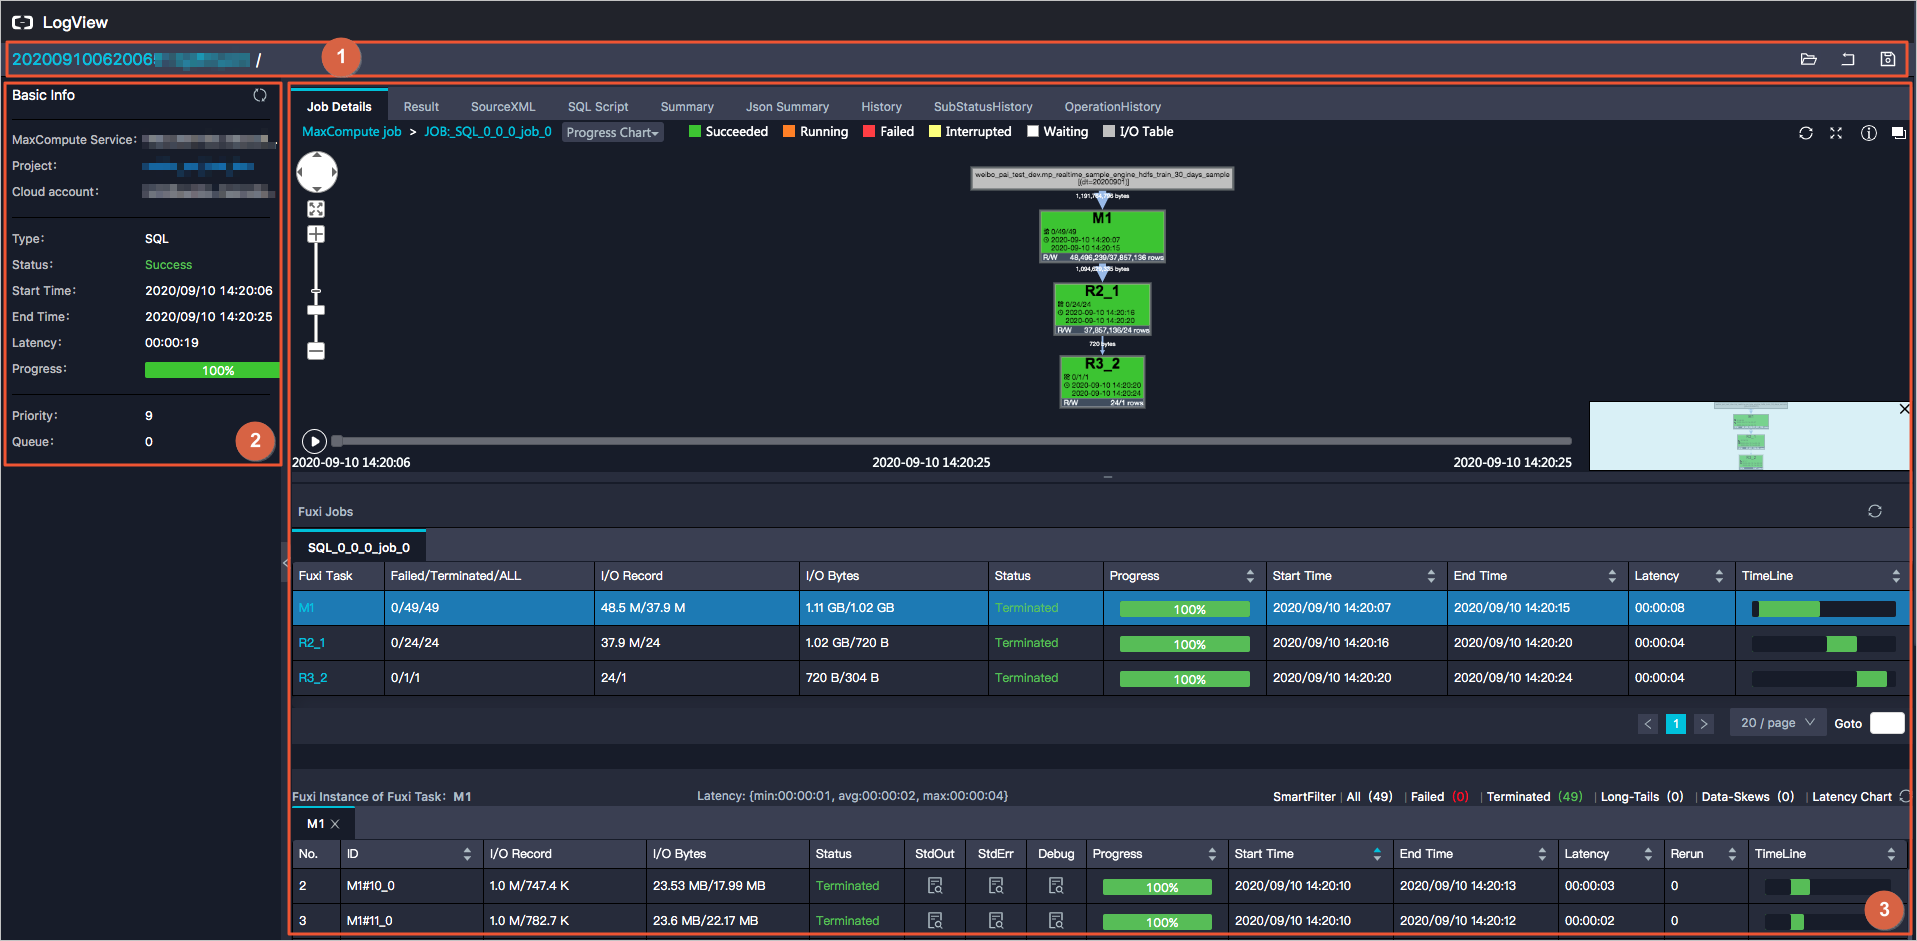Close the M1 instance tab
Viewport: 1917px width, 941px height.
(335, 824)
